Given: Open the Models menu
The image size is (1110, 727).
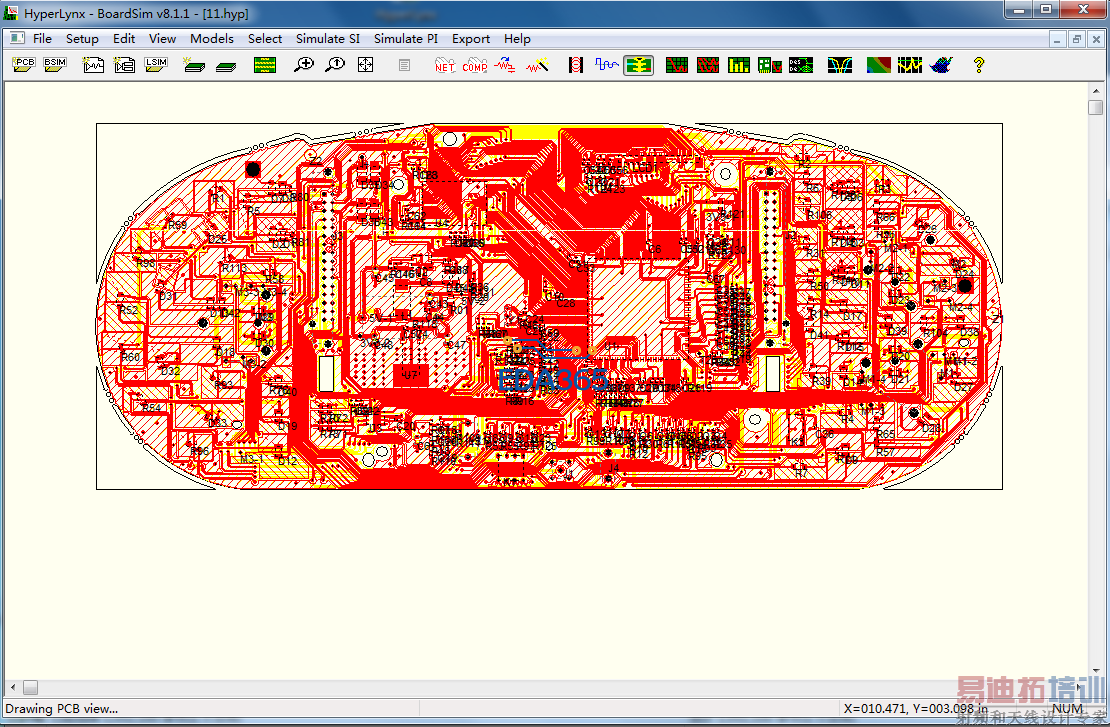Looking at the screenshot, I should tap(212, 39).
